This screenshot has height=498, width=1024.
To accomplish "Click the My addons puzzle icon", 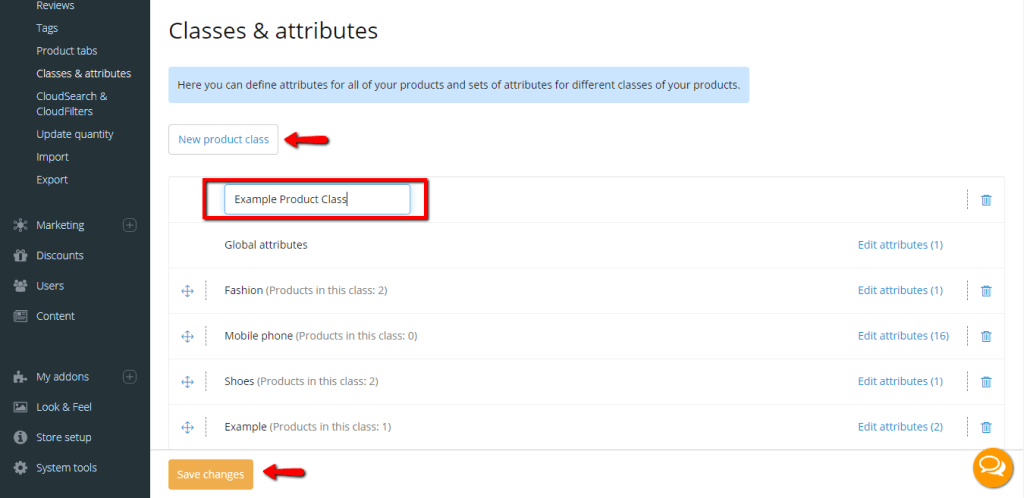I will click(x=20, y=377).
